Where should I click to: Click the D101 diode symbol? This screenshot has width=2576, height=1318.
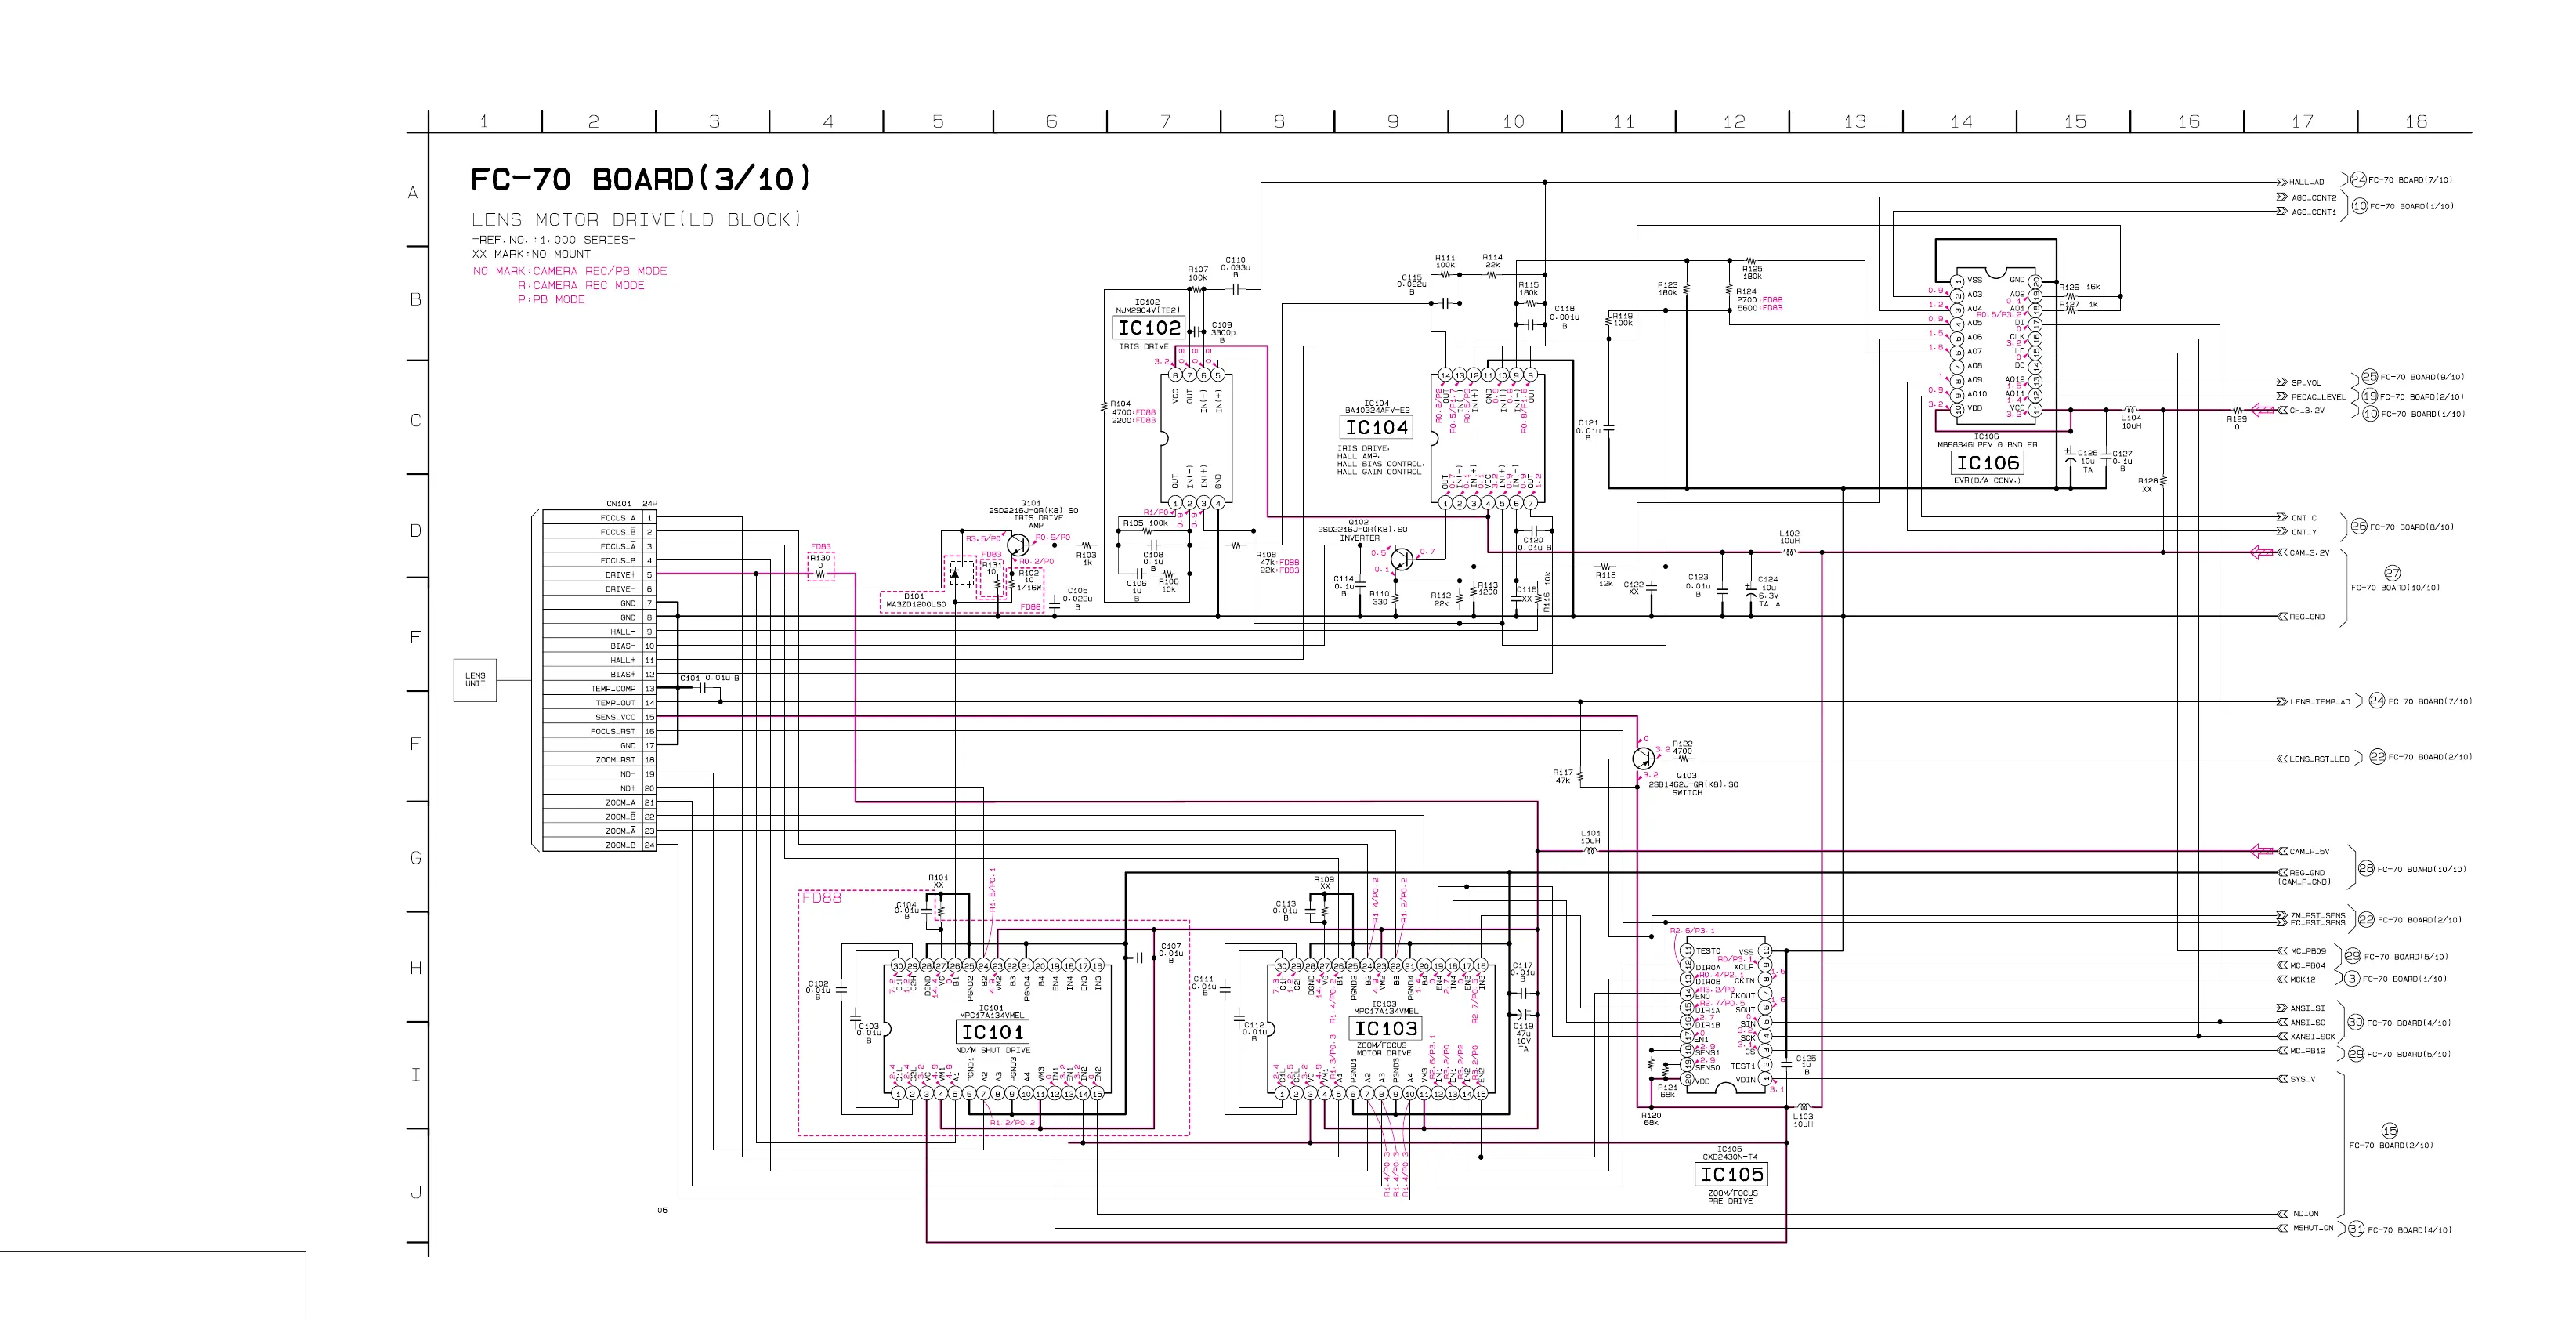coord(954,574)
